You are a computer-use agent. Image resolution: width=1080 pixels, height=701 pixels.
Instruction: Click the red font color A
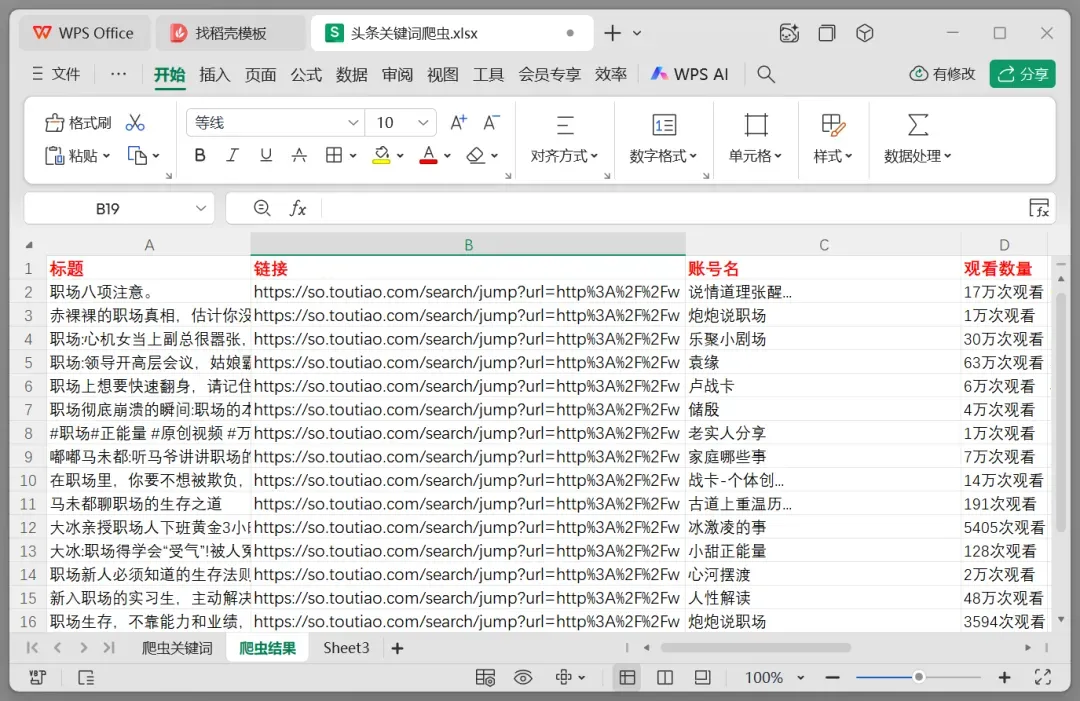[x=428, y=156]
